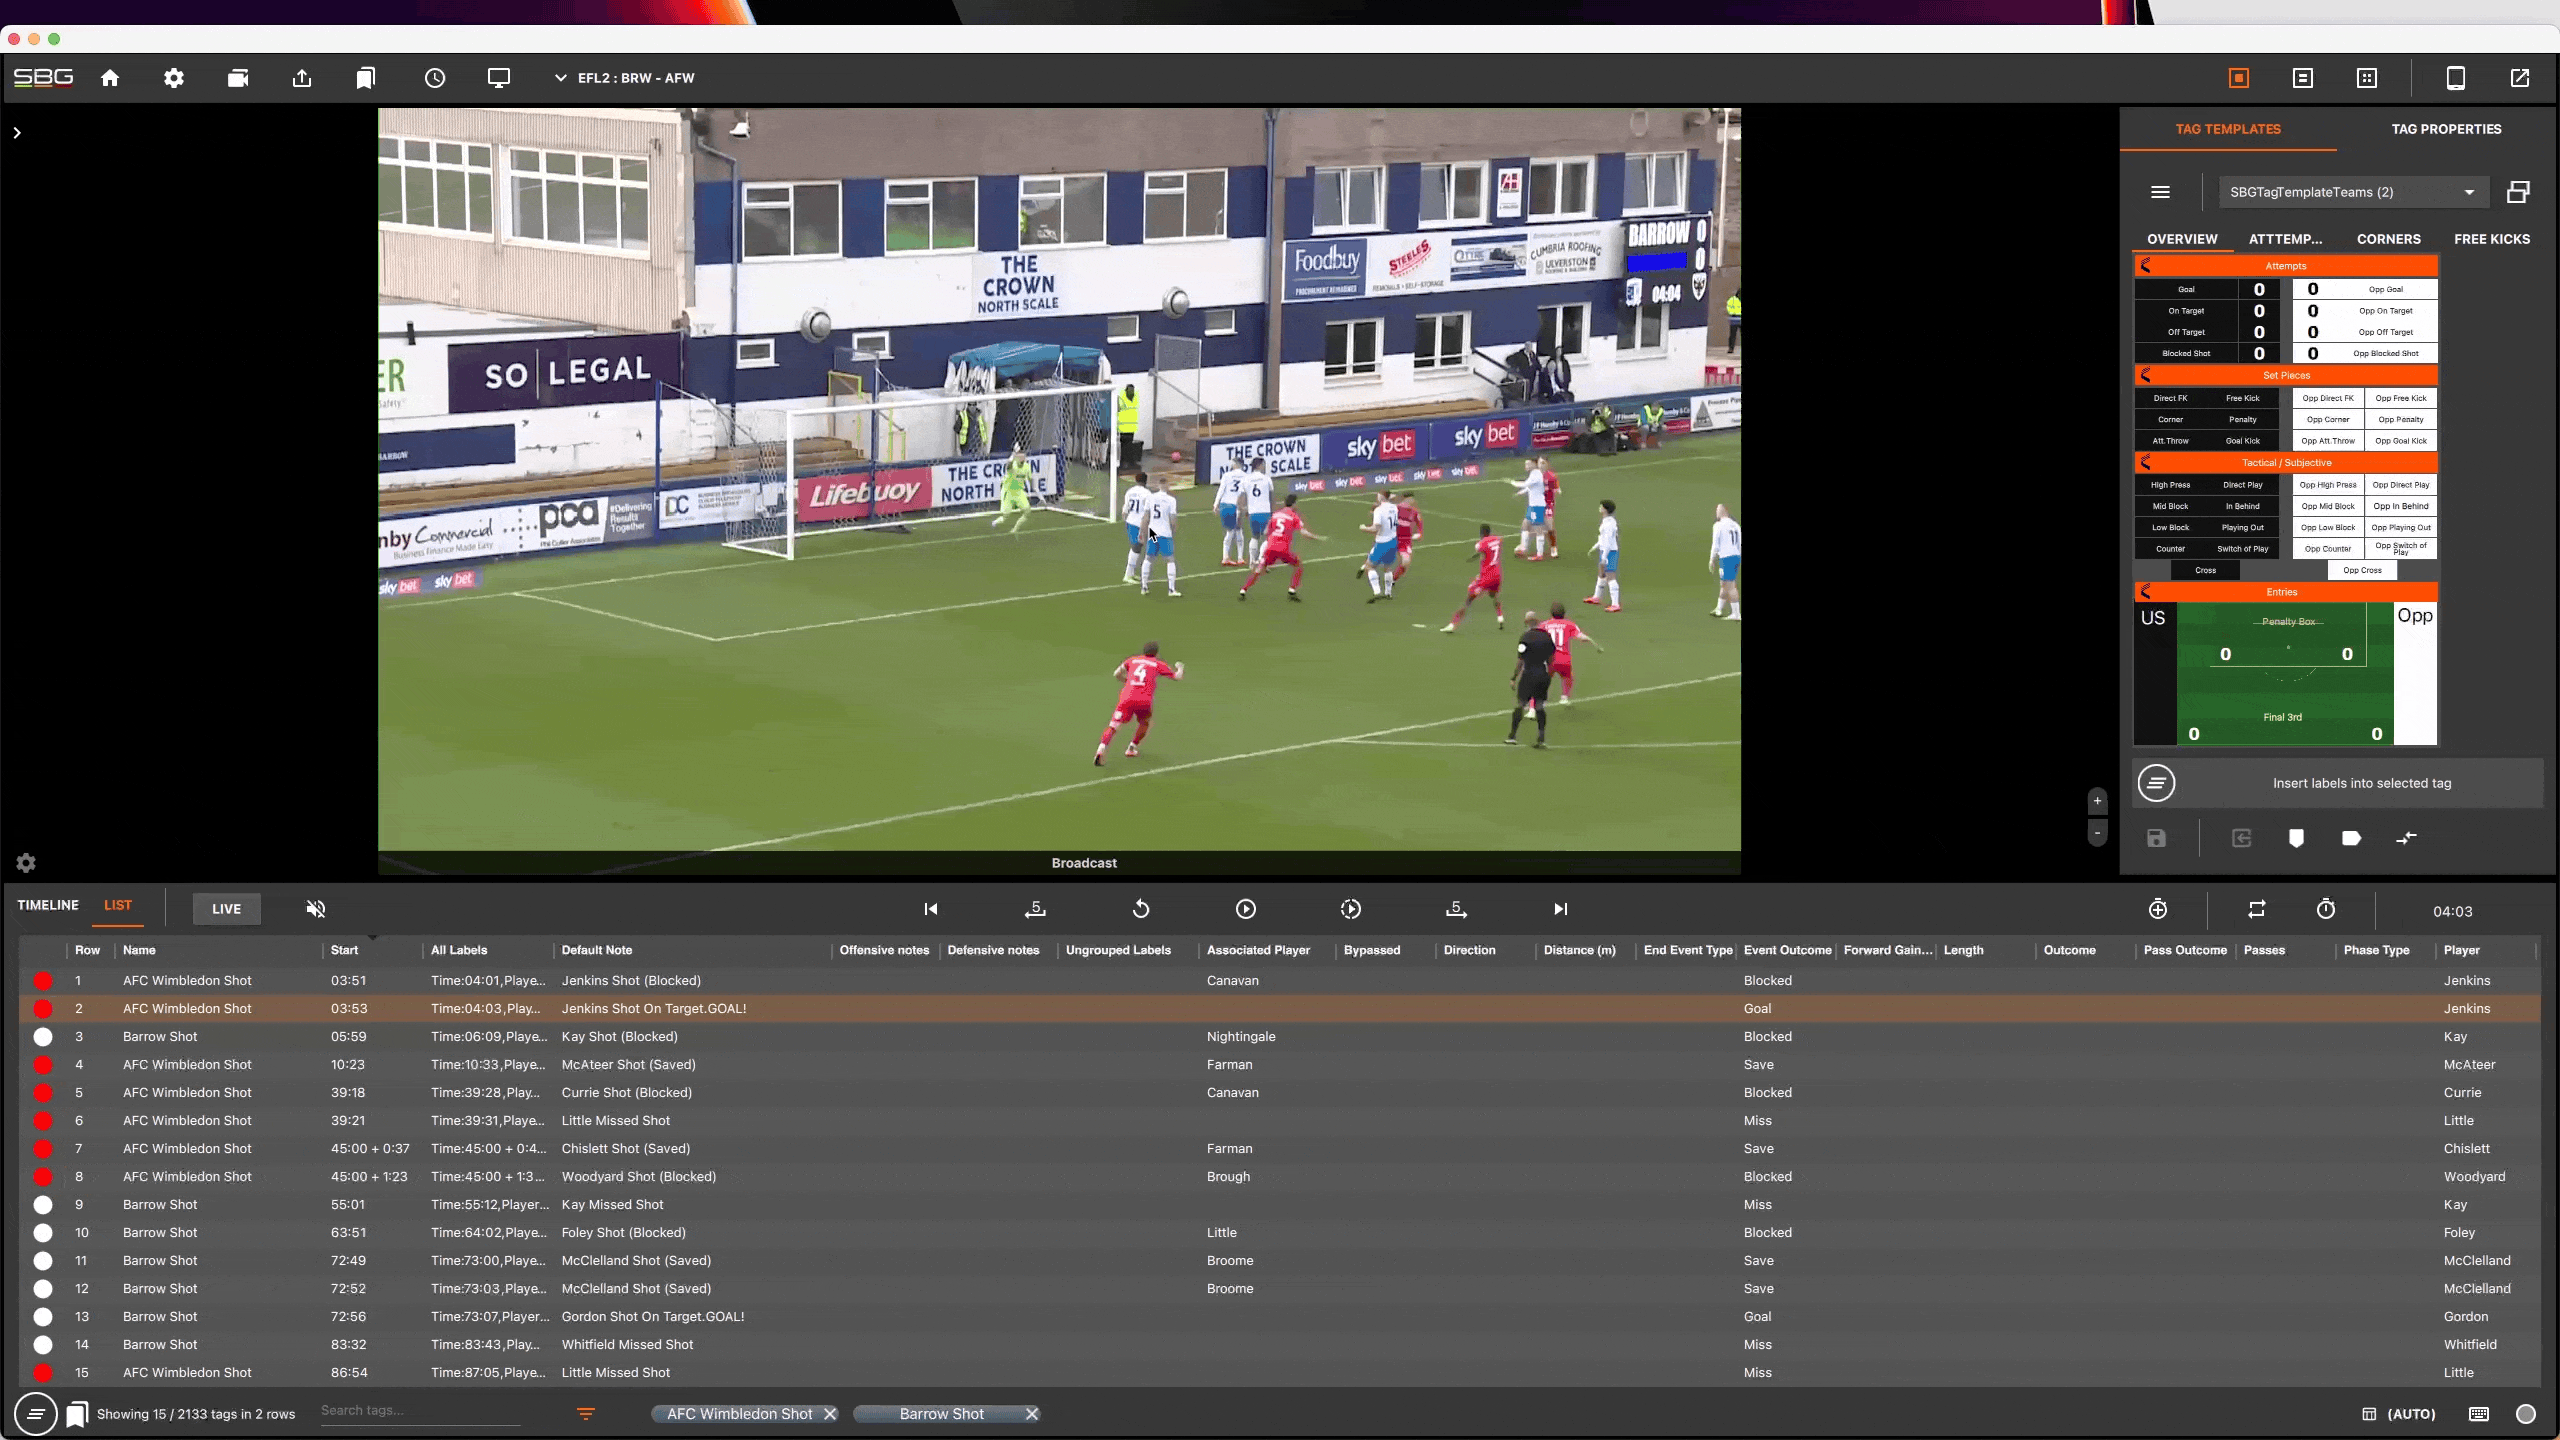
Task: Open settings gear in top toolbar
Action: pos(174,78)
